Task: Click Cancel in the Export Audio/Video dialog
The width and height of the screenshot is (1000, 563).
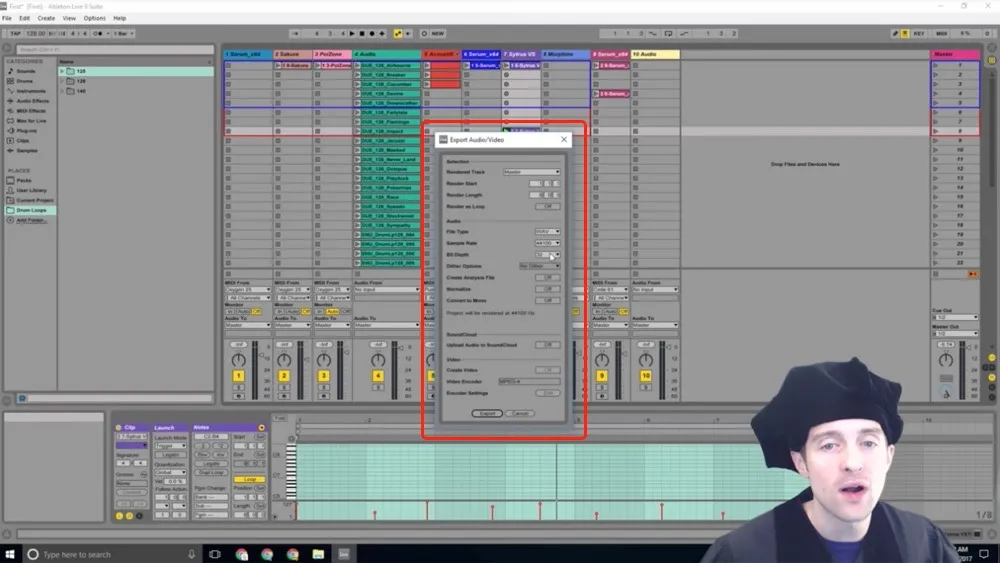Action: (x=520, y=413)
